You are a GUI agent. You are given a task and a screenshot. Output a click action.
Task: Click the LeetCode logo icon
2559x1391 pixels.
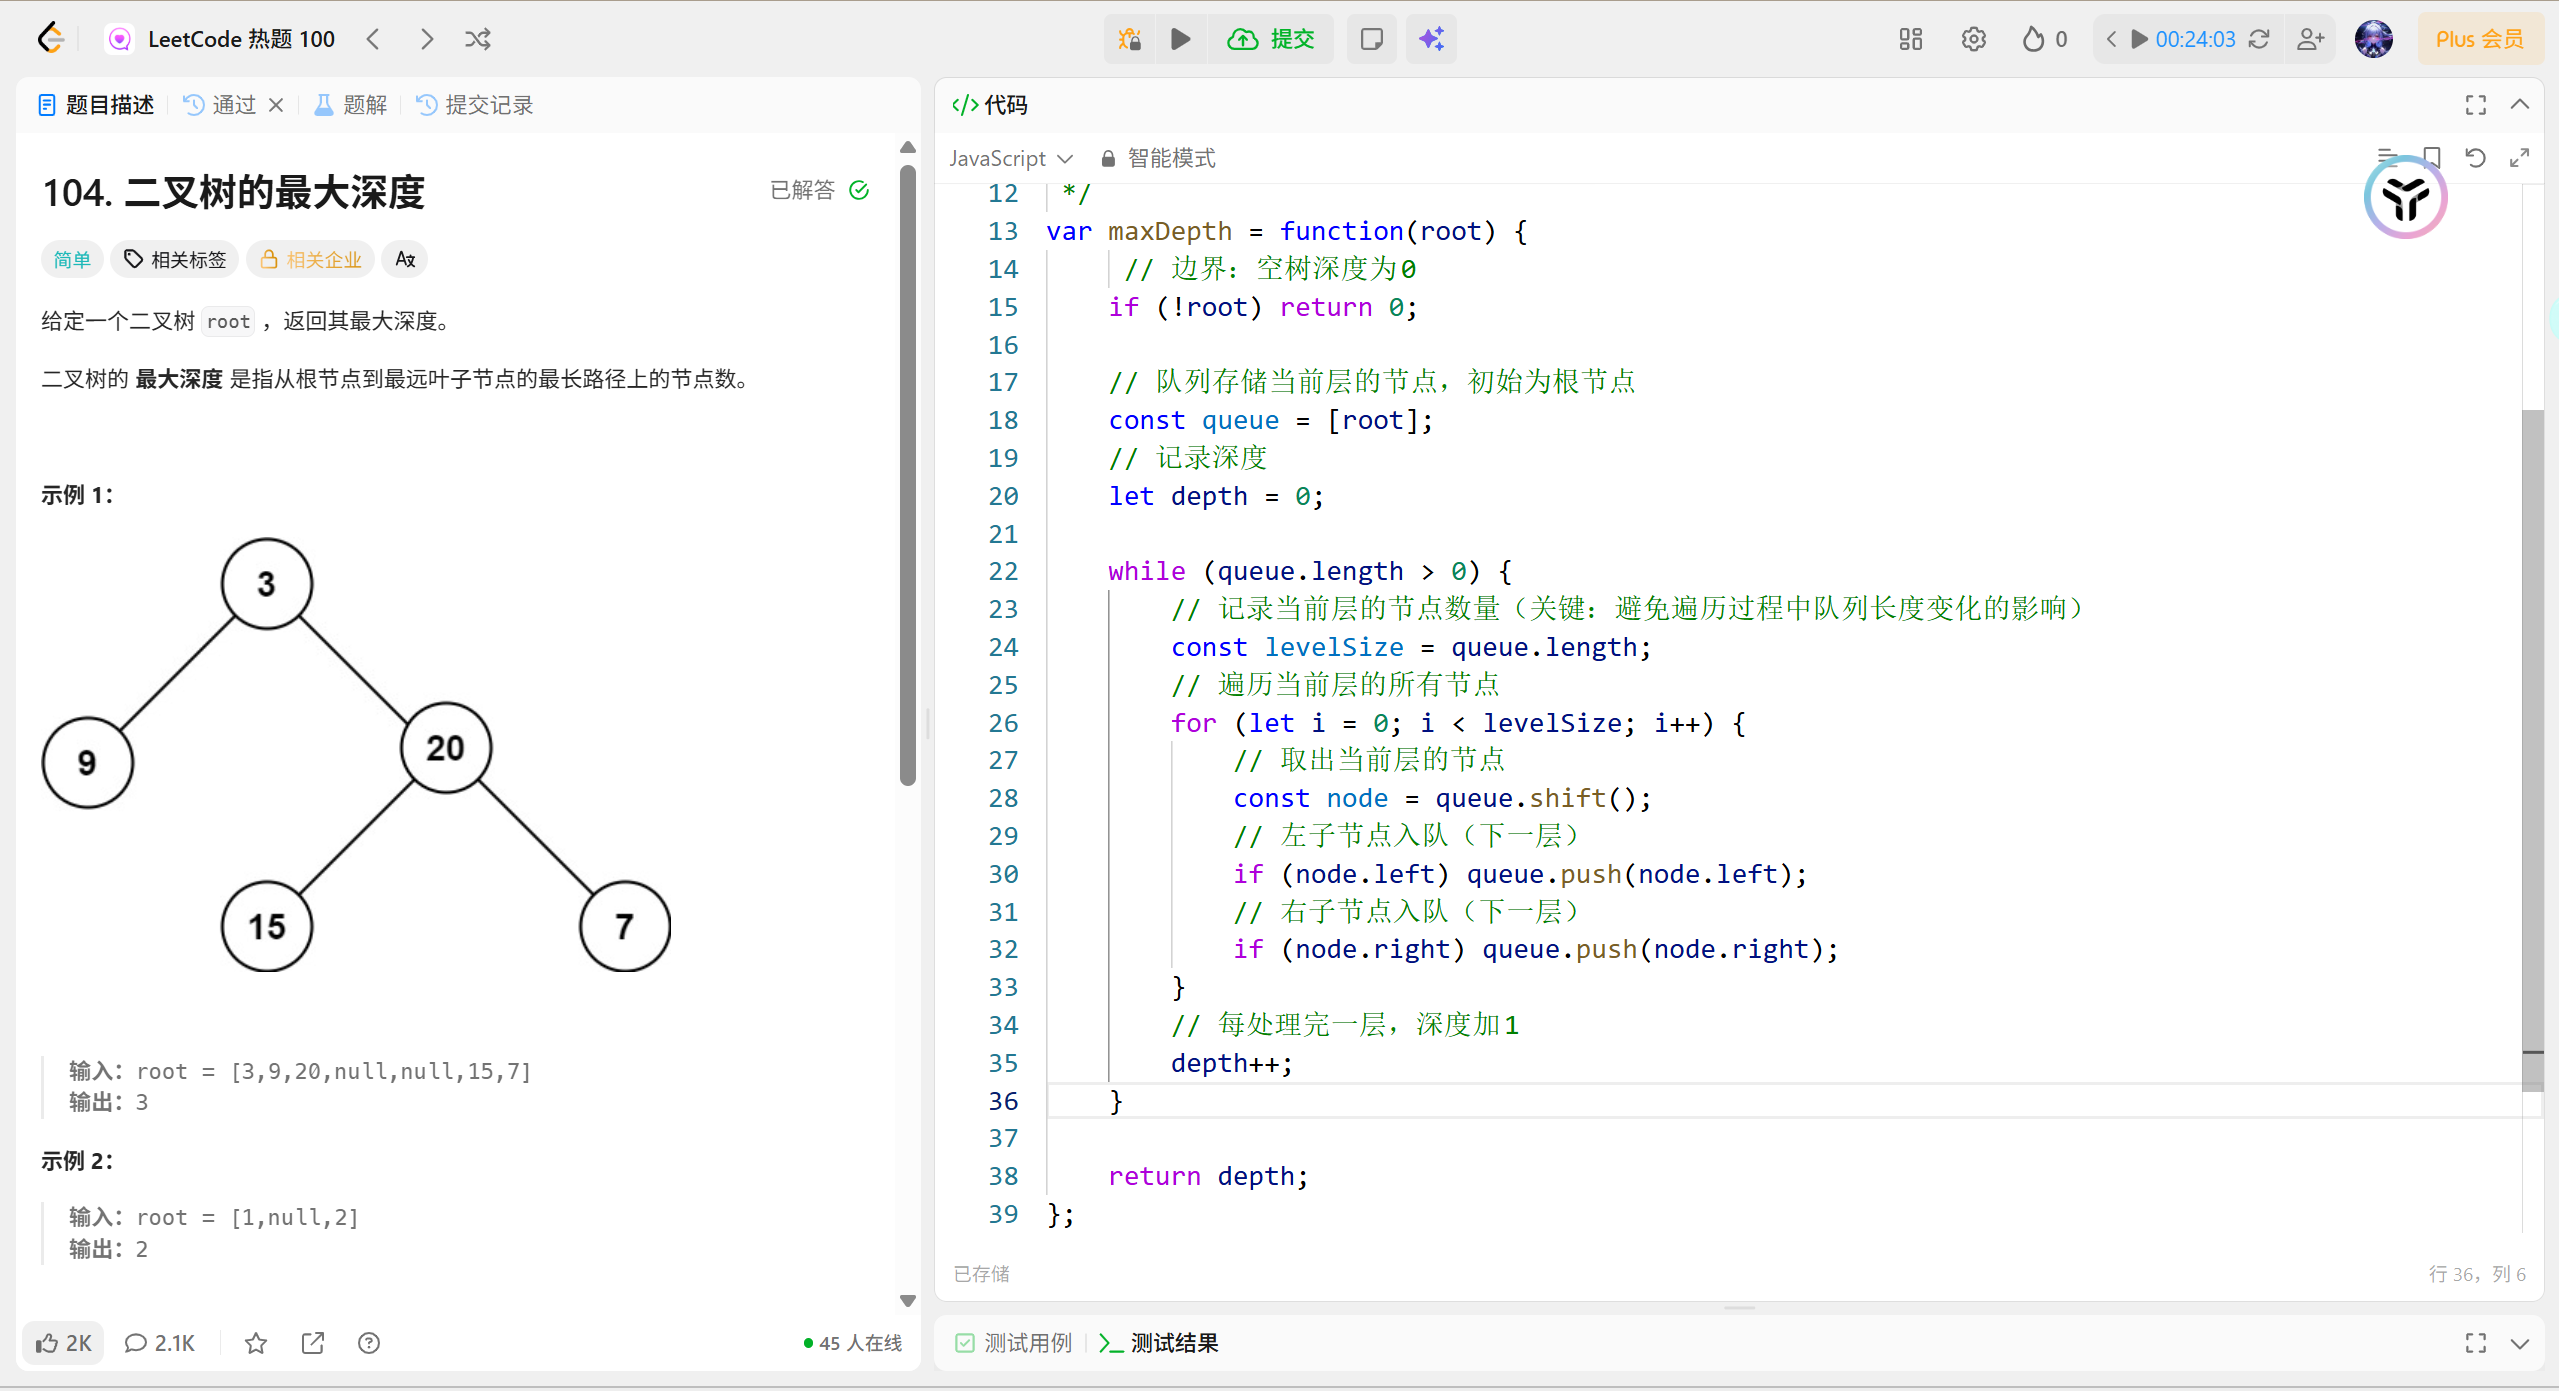pyautogui.click(x=50, y=39)
